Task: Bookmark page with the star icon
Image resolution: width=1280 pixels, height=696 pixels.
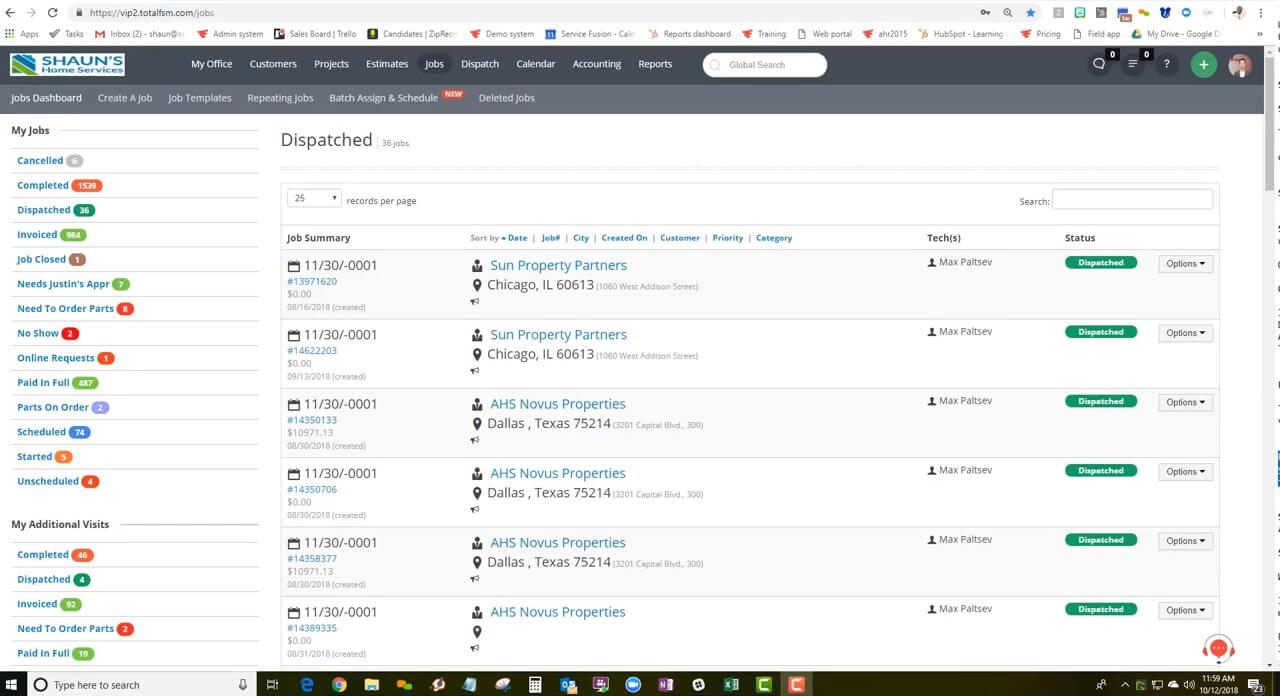Action: (1031, 13)
